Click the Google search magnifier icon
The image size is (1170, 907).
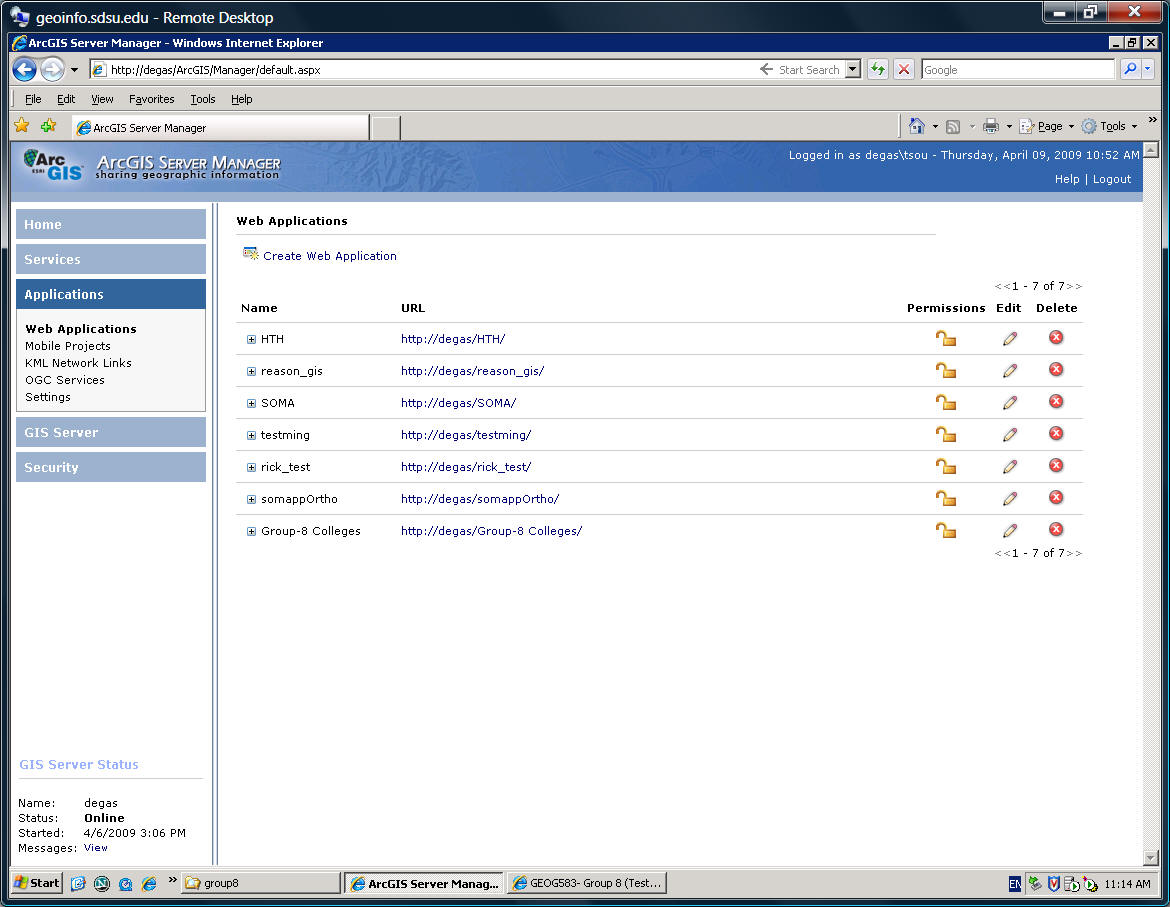[x=1130, y=69]
